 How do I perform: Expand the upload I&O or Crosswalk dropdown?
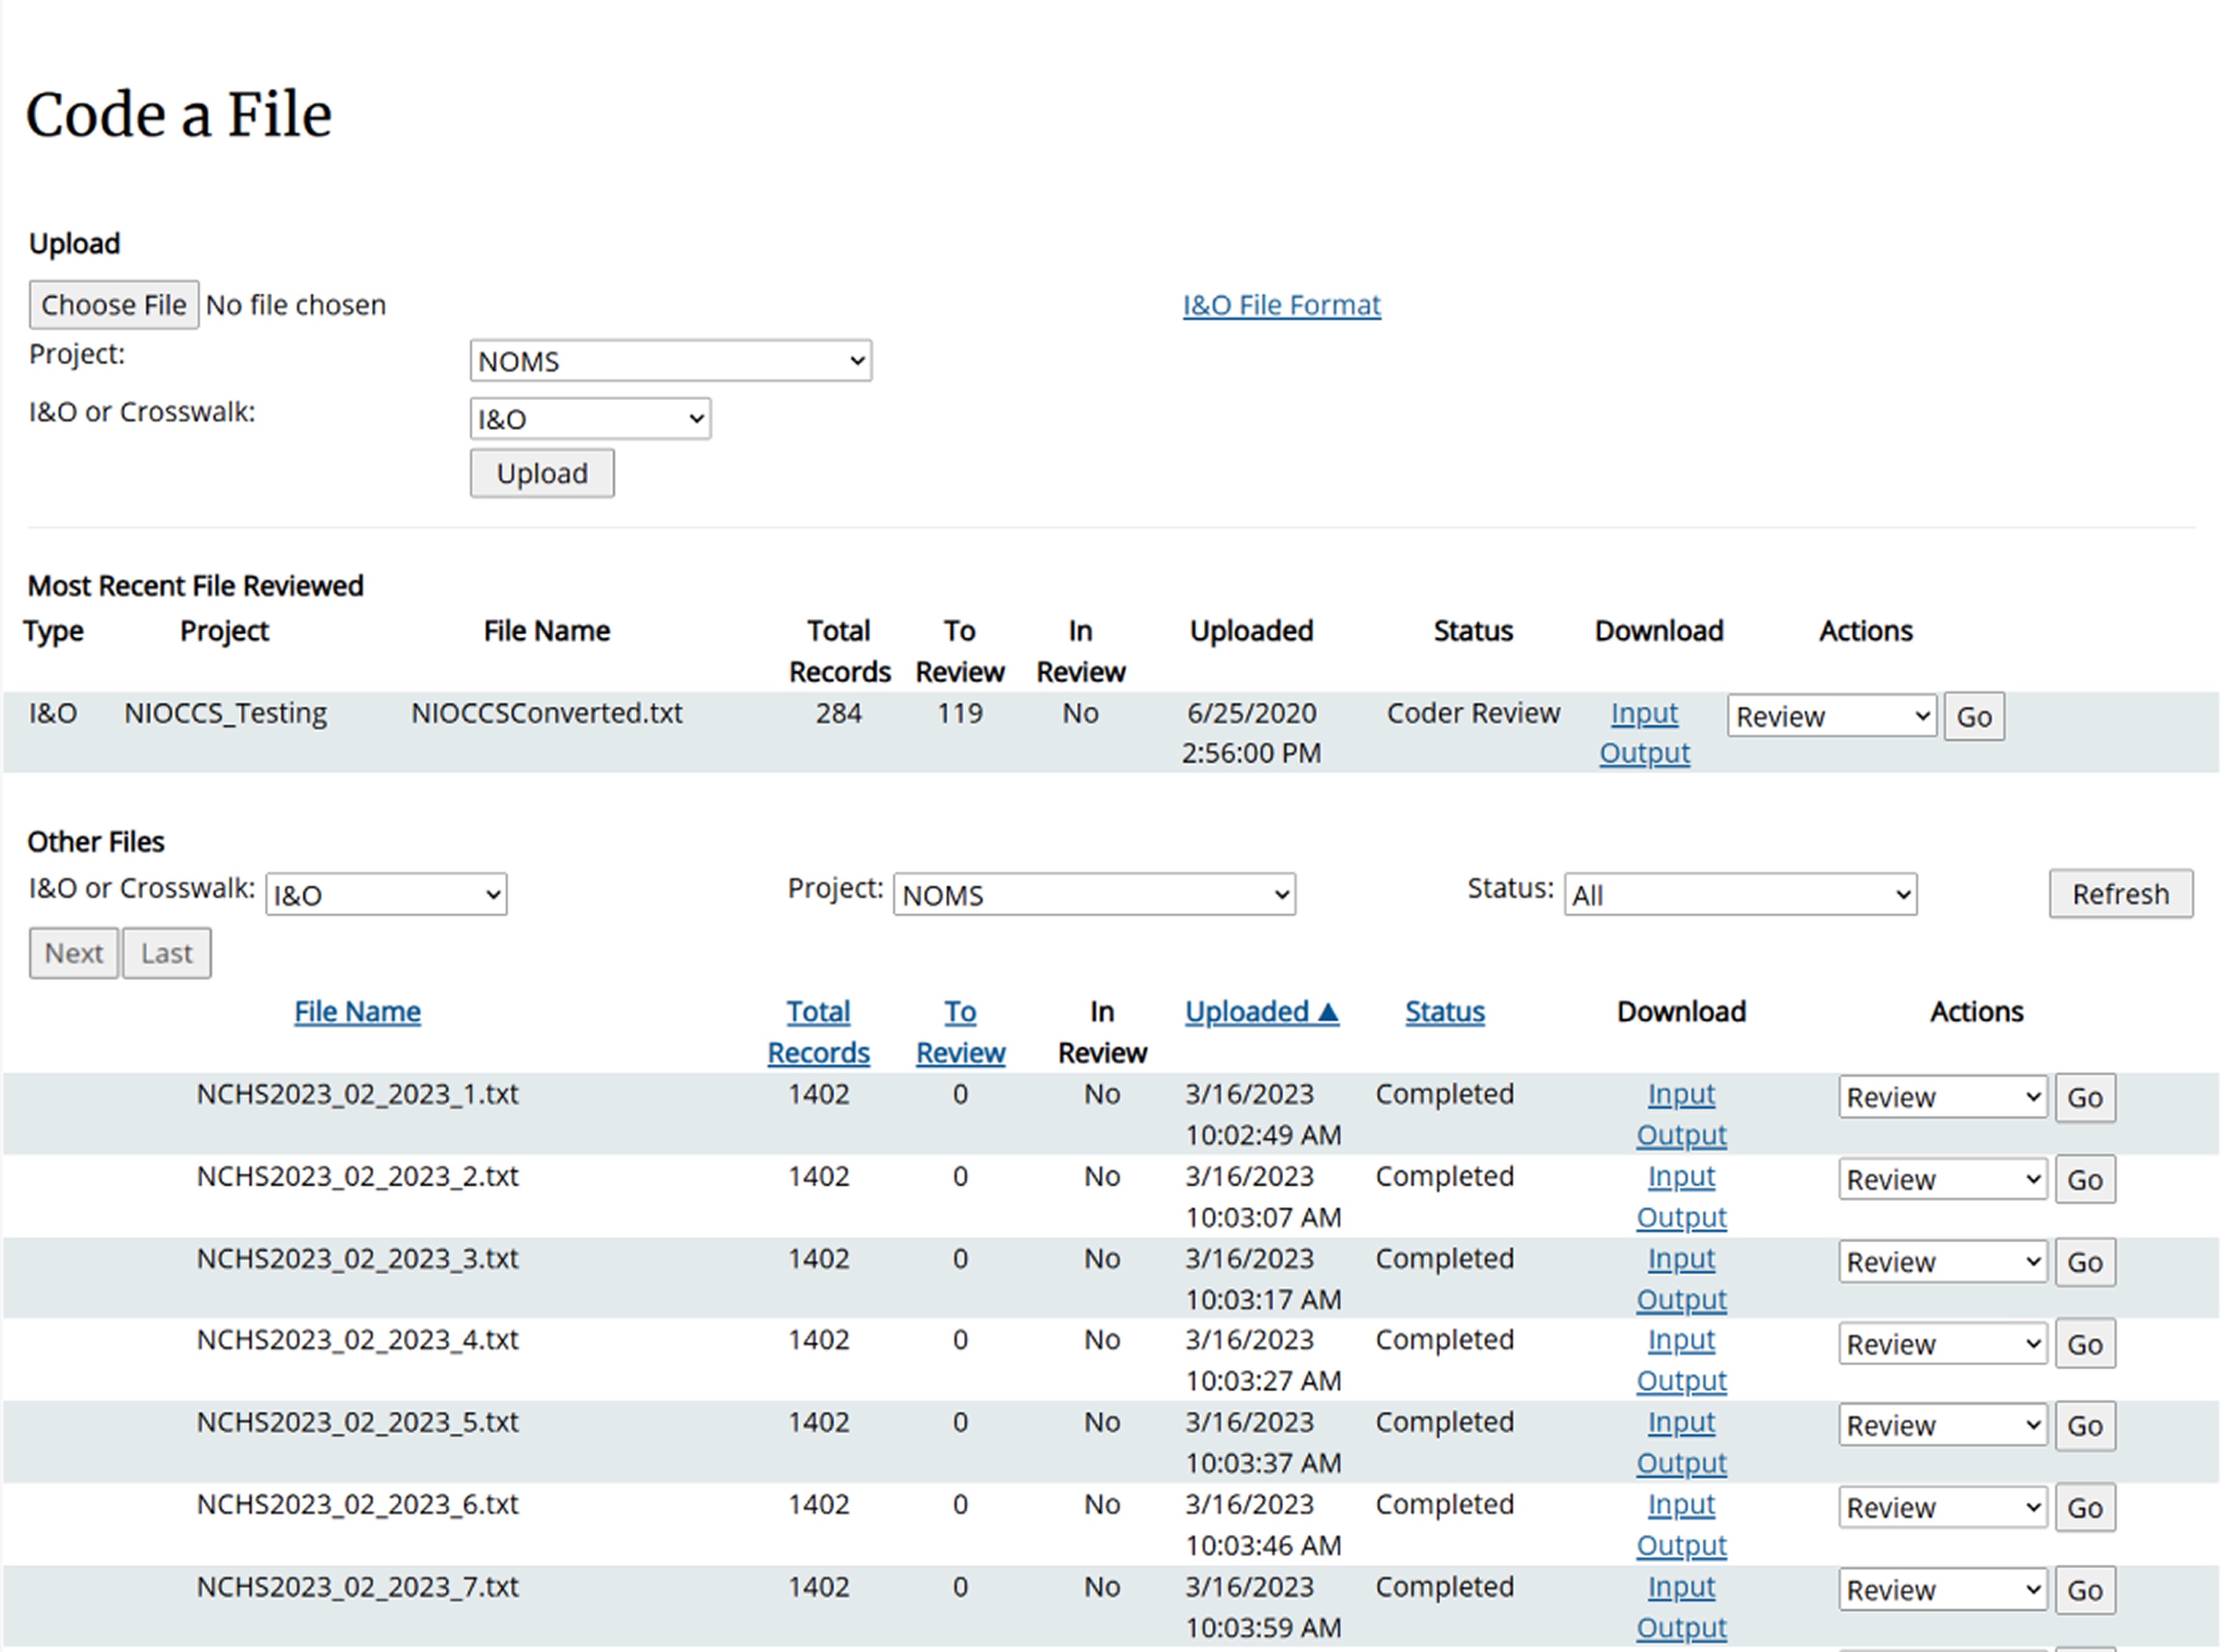tap(590, 419)
